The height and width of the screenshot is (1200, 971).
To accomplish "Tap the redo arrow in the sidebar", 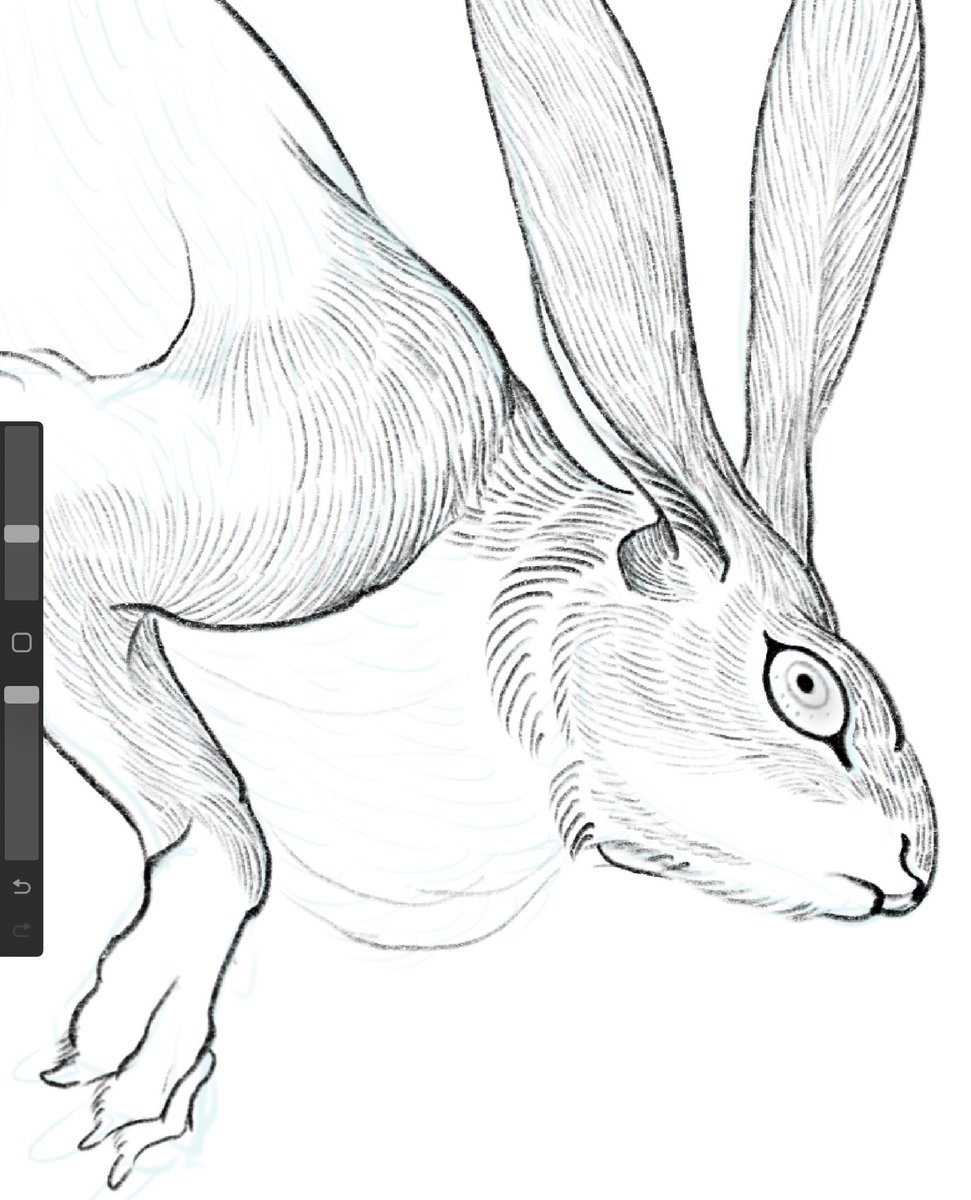I will (x=21, y=931).
